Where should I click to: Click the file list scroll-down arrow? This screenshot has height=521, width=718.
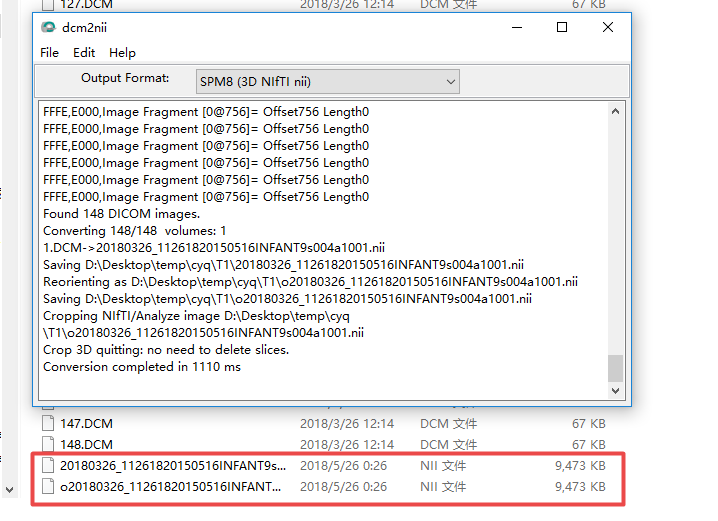(x=10, y=490)
